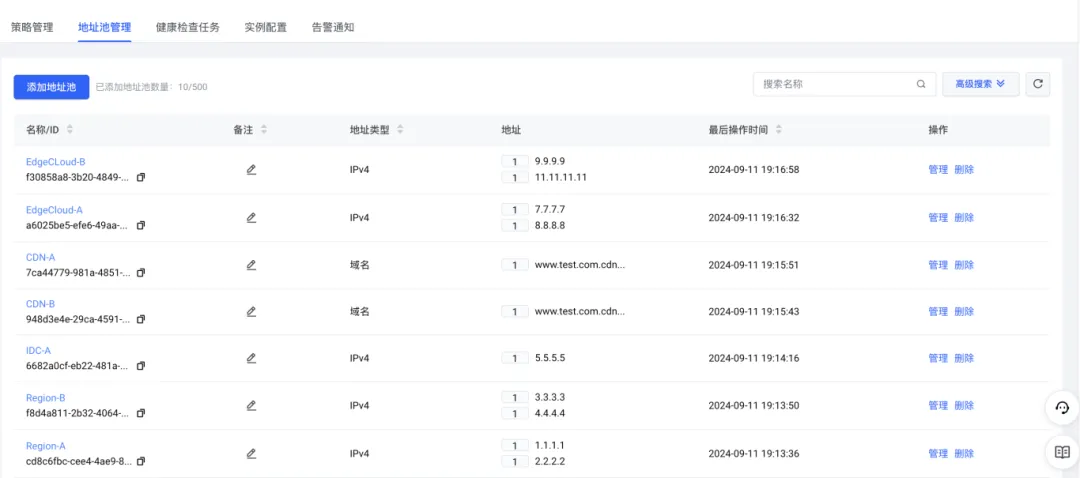Open the documentation book icon

coord(1062,452)
